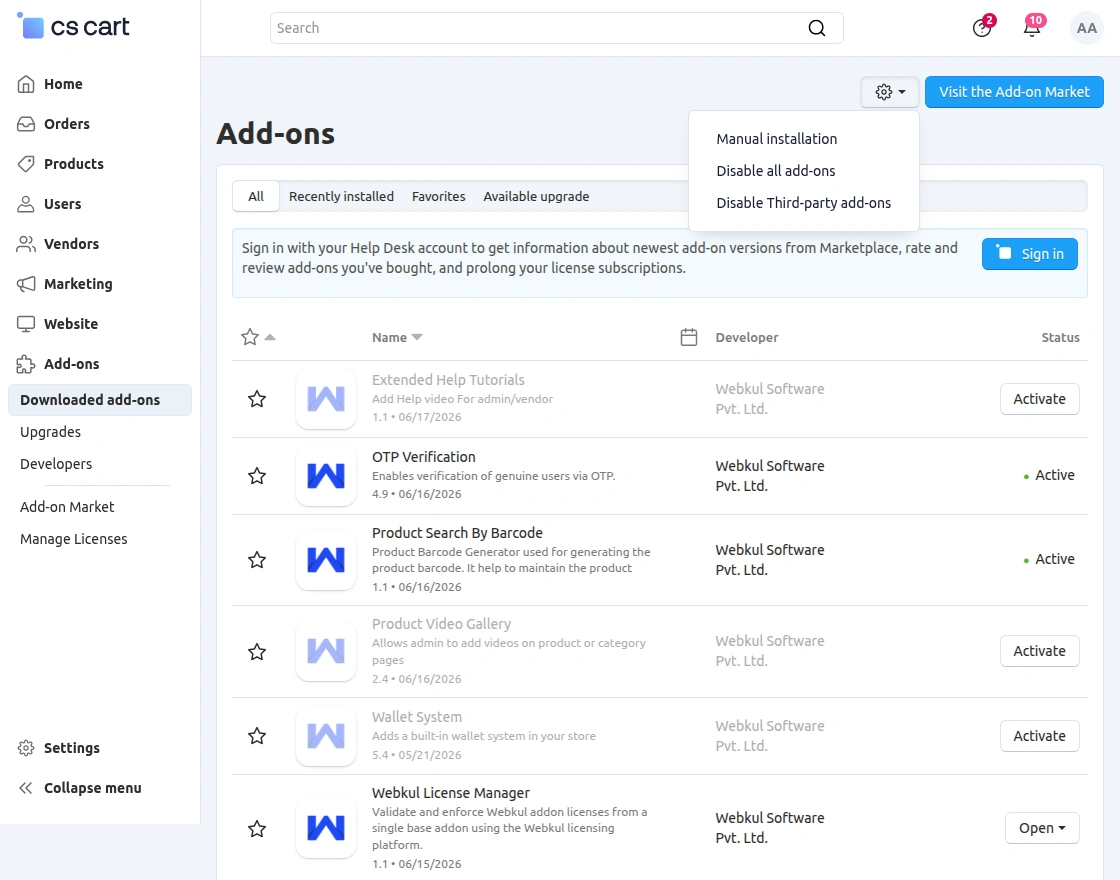Click the Status column header

1060,337
